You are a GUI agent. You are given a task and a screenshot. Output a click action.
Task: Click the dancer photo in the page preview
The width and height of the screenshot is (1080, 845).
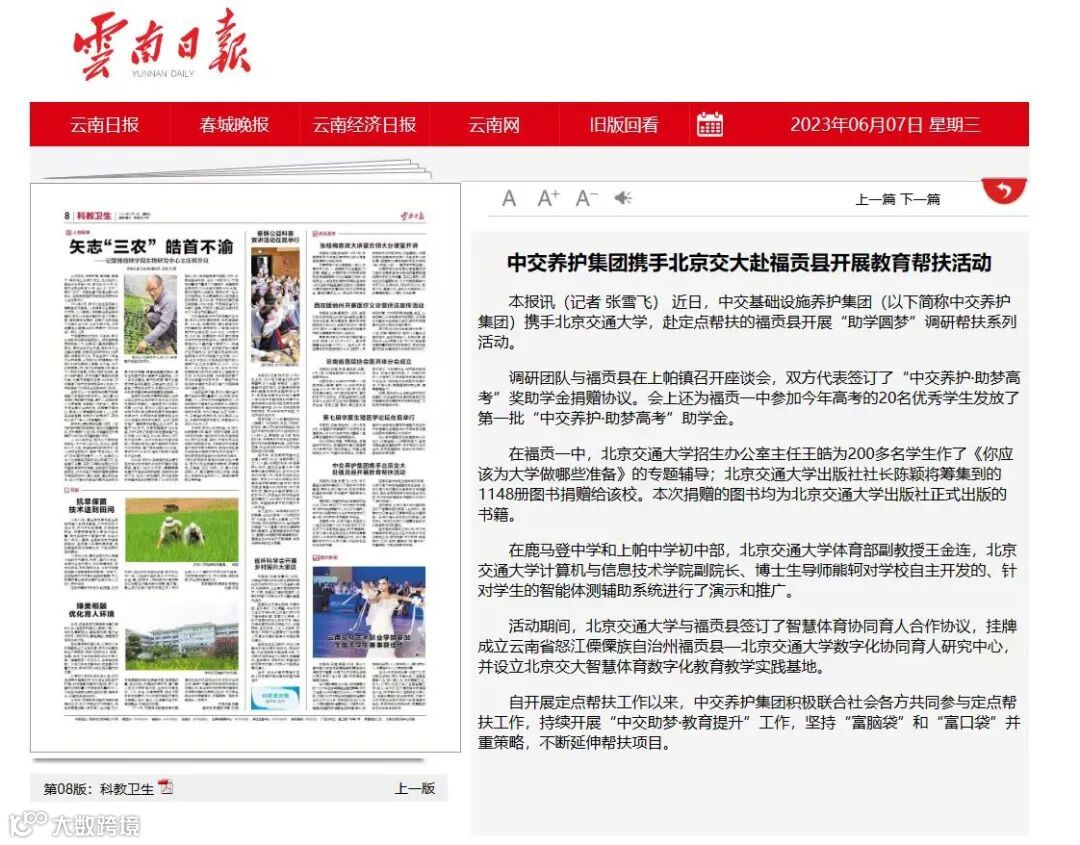coord(369,612)
